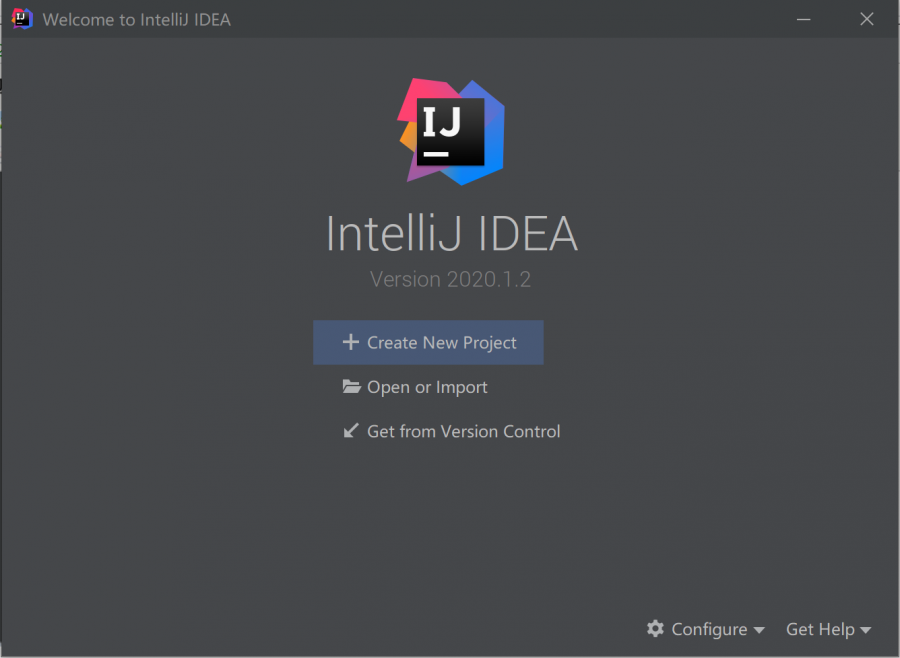Click the gear icon next to Configure
Screen dimensions: 900x658
[x=655, y=629]
